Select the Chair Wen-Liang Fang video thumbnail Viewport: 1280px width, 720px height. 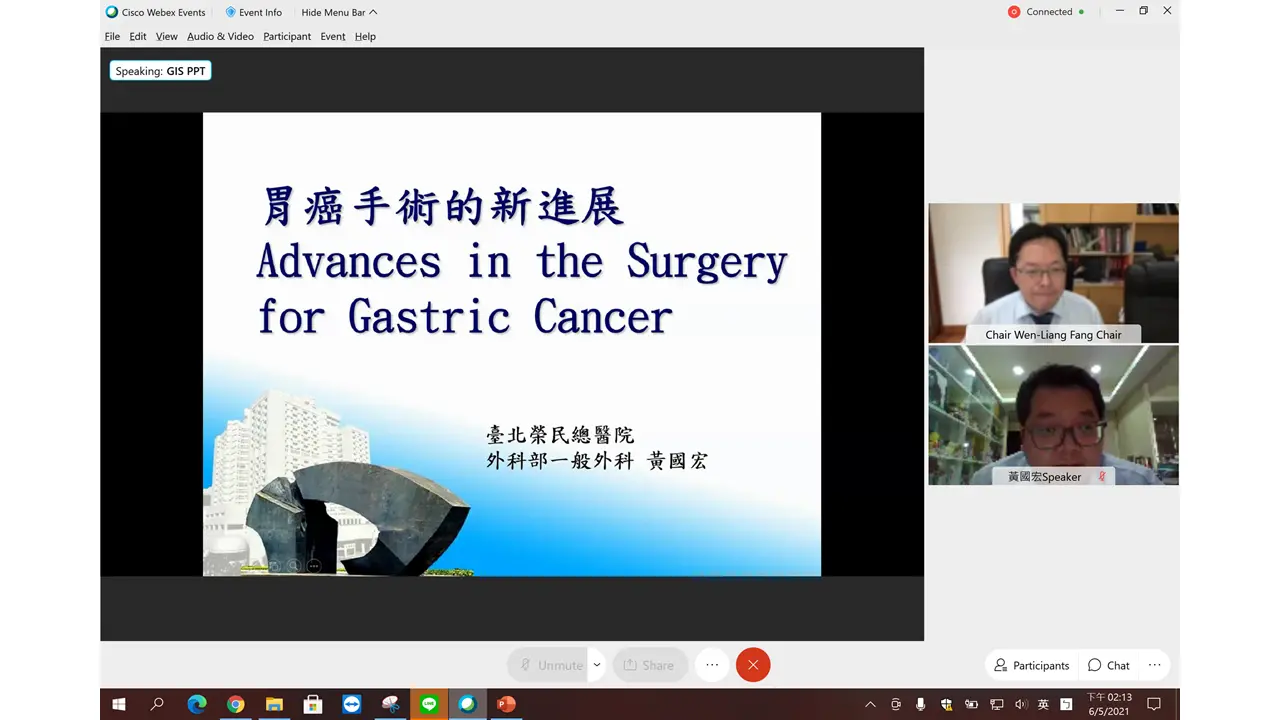coord(1053,273)
